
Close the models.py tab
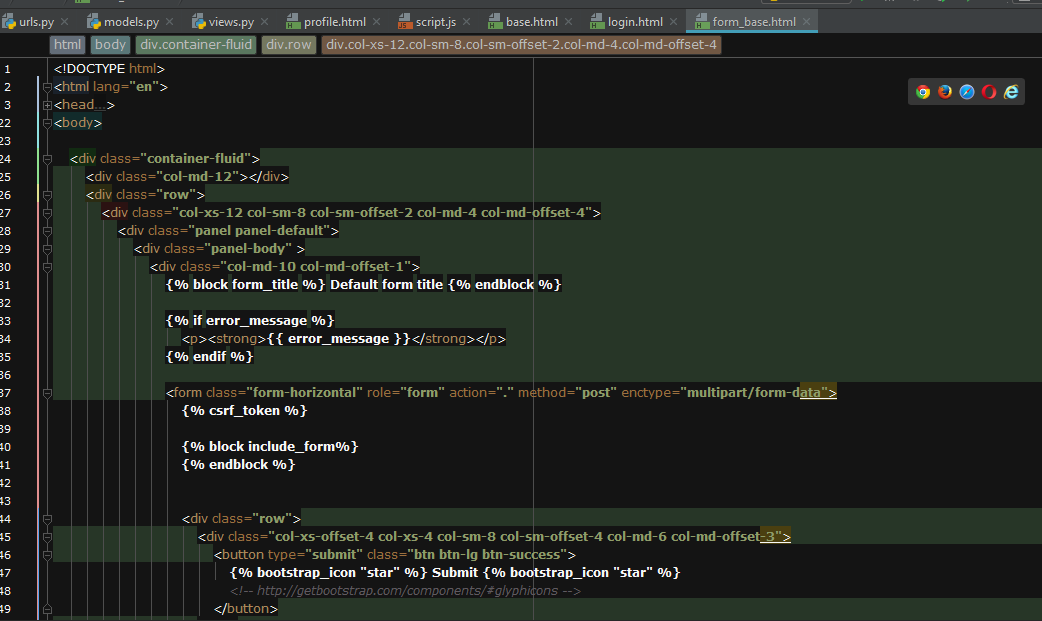(x=169, y=21)
